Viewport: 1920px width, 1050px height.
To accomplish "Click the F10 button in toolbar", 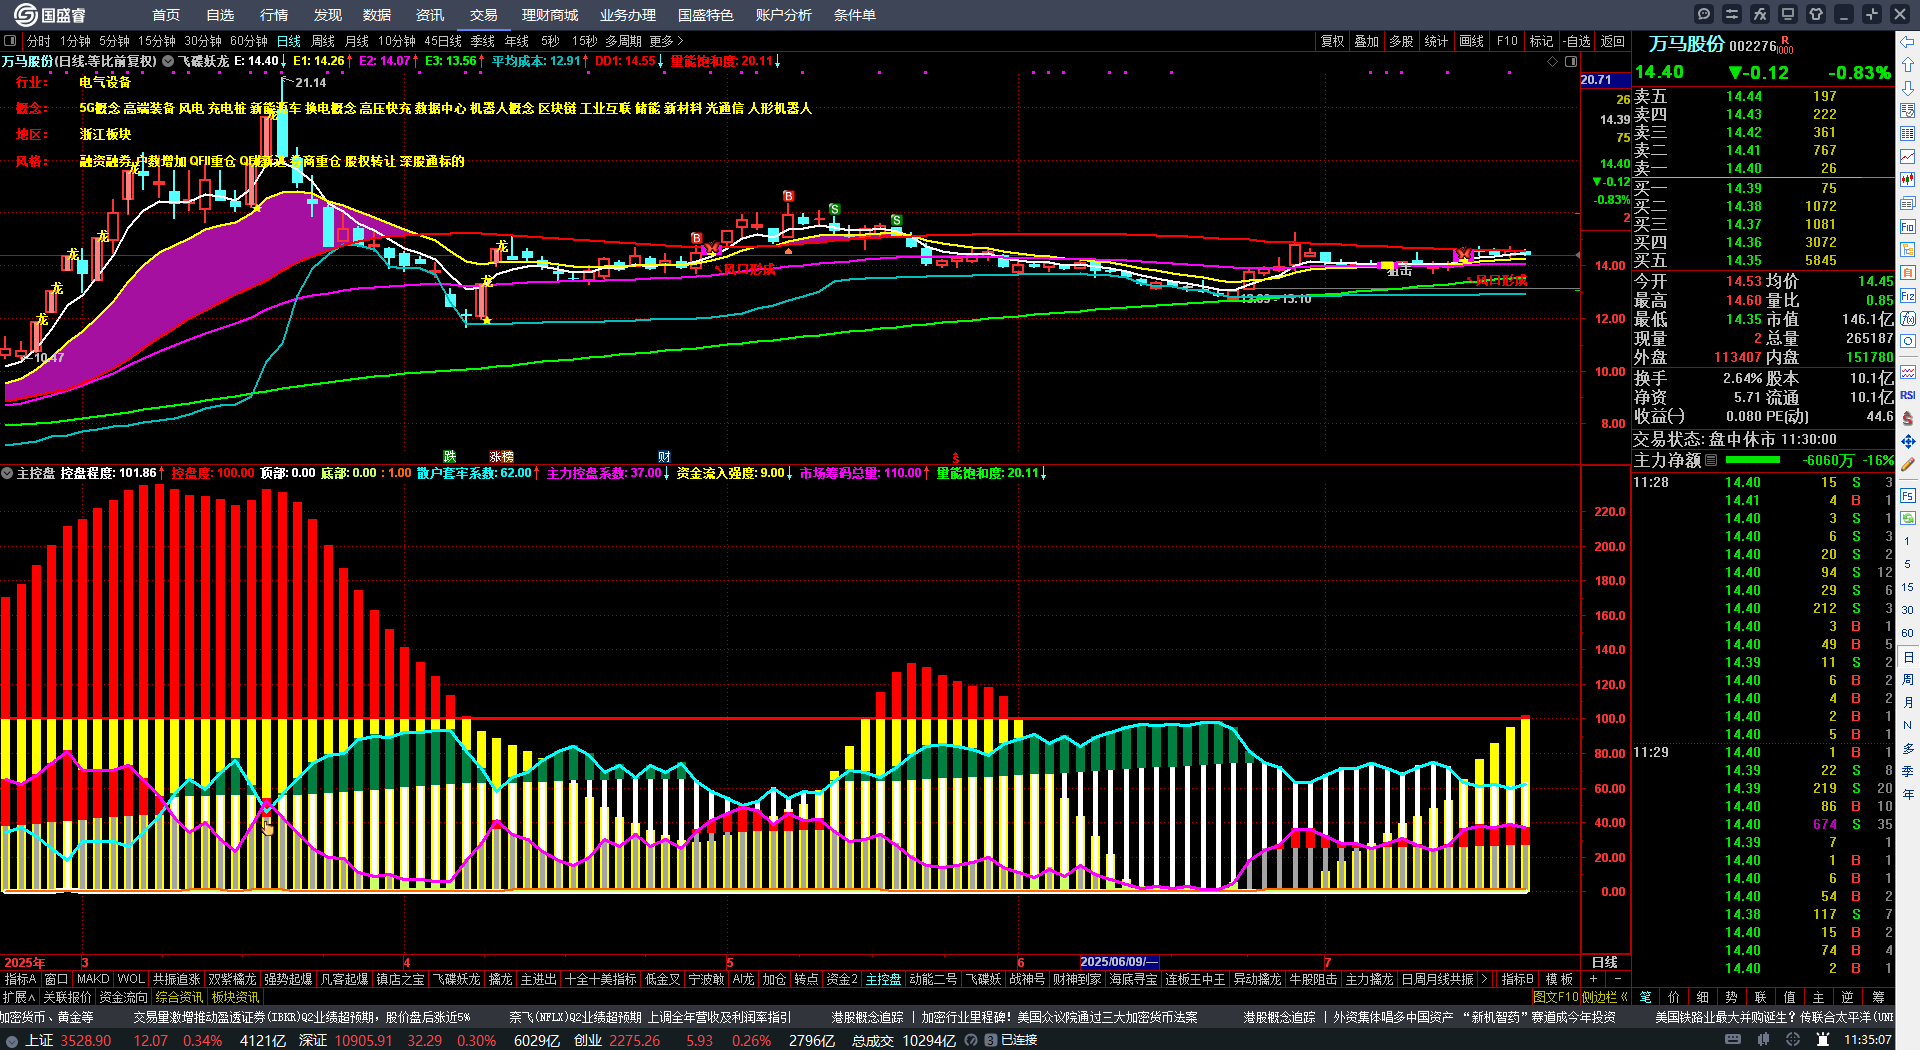I will coord(1507,41).
